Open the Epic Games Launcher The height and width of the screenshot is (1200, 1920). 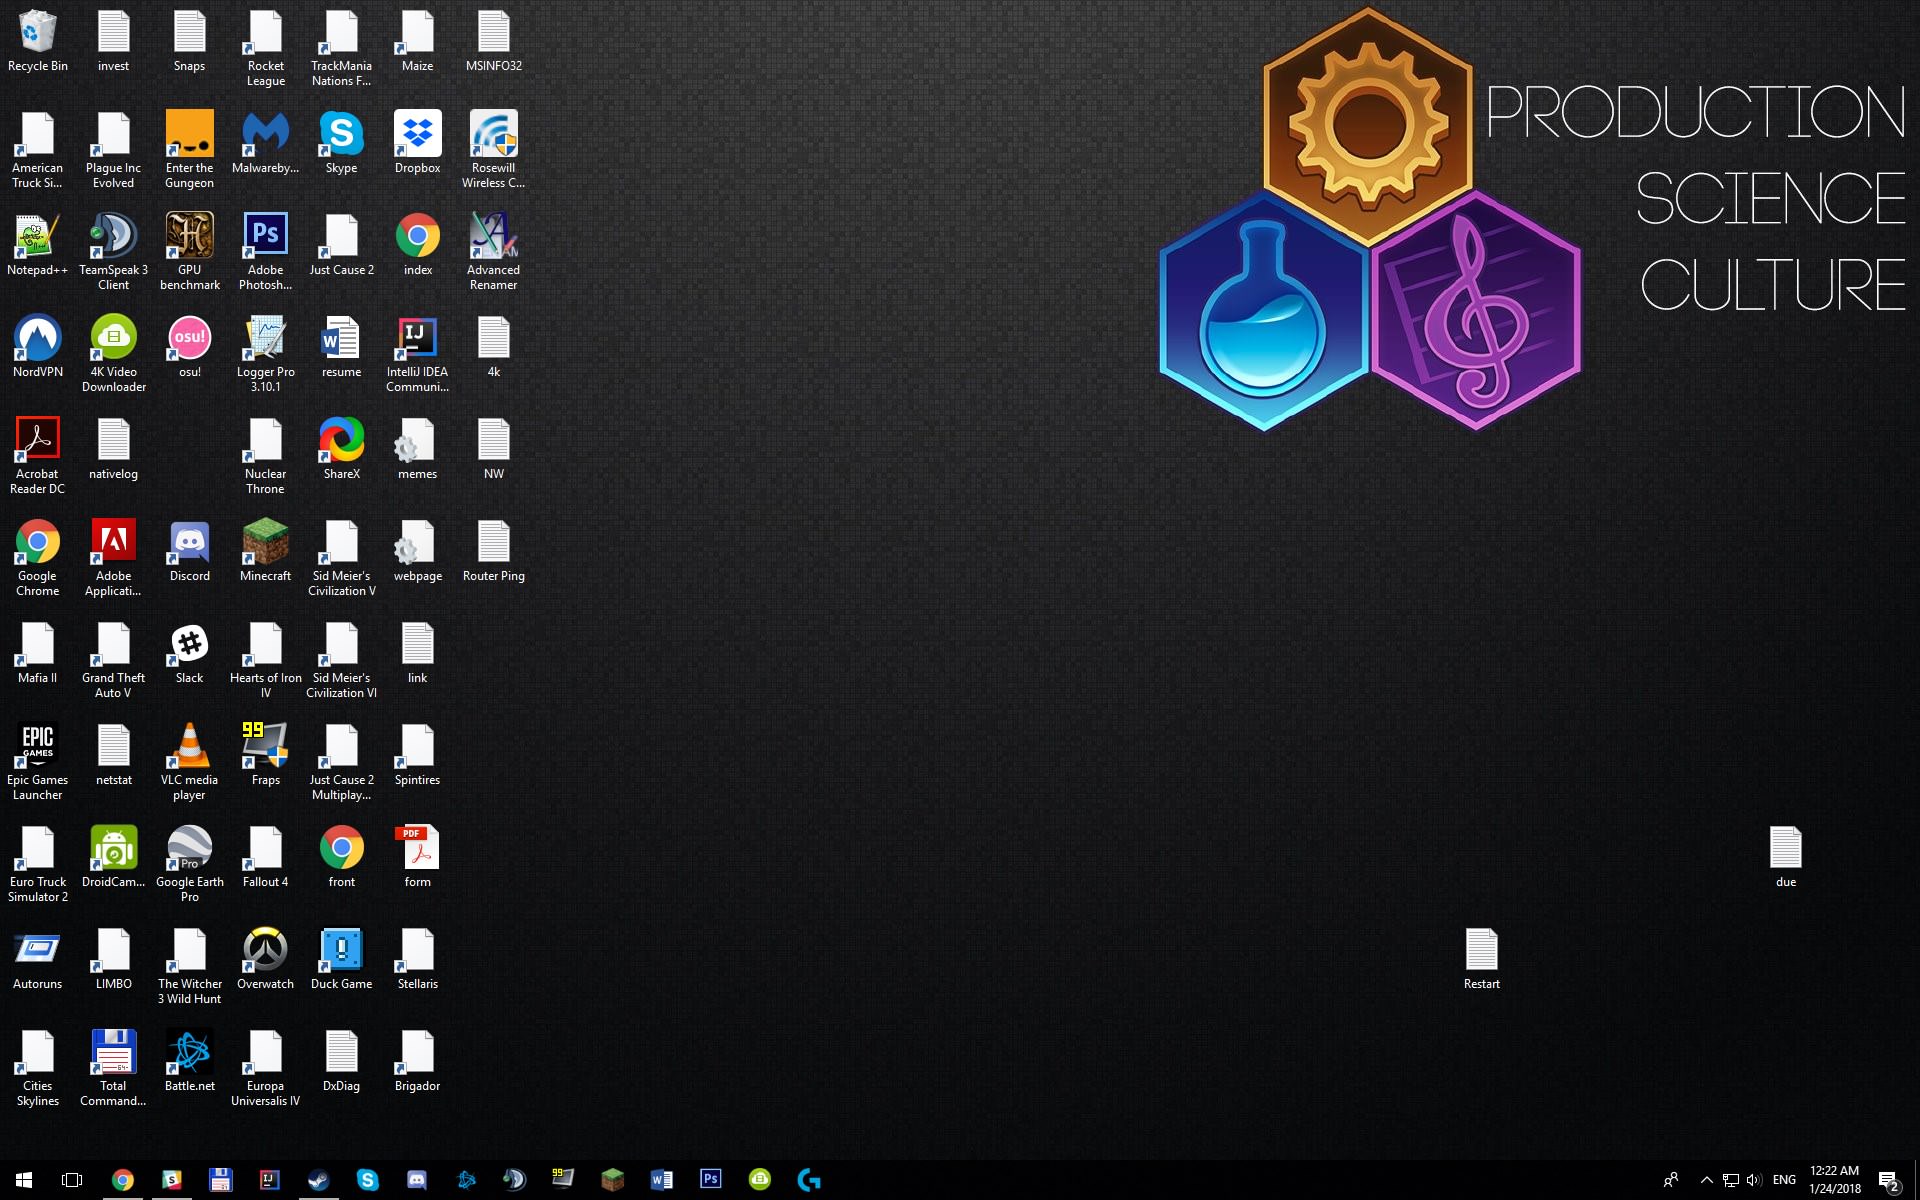pos(37,745)
